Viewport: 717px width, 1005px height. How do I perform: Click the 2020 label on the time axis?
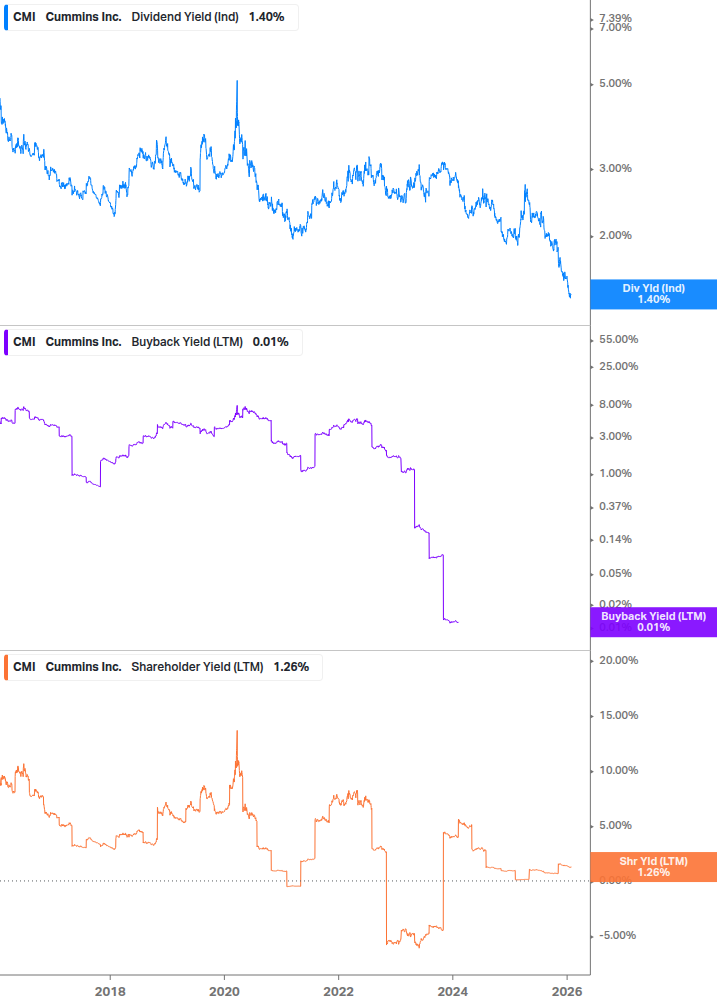coord(224,992)
